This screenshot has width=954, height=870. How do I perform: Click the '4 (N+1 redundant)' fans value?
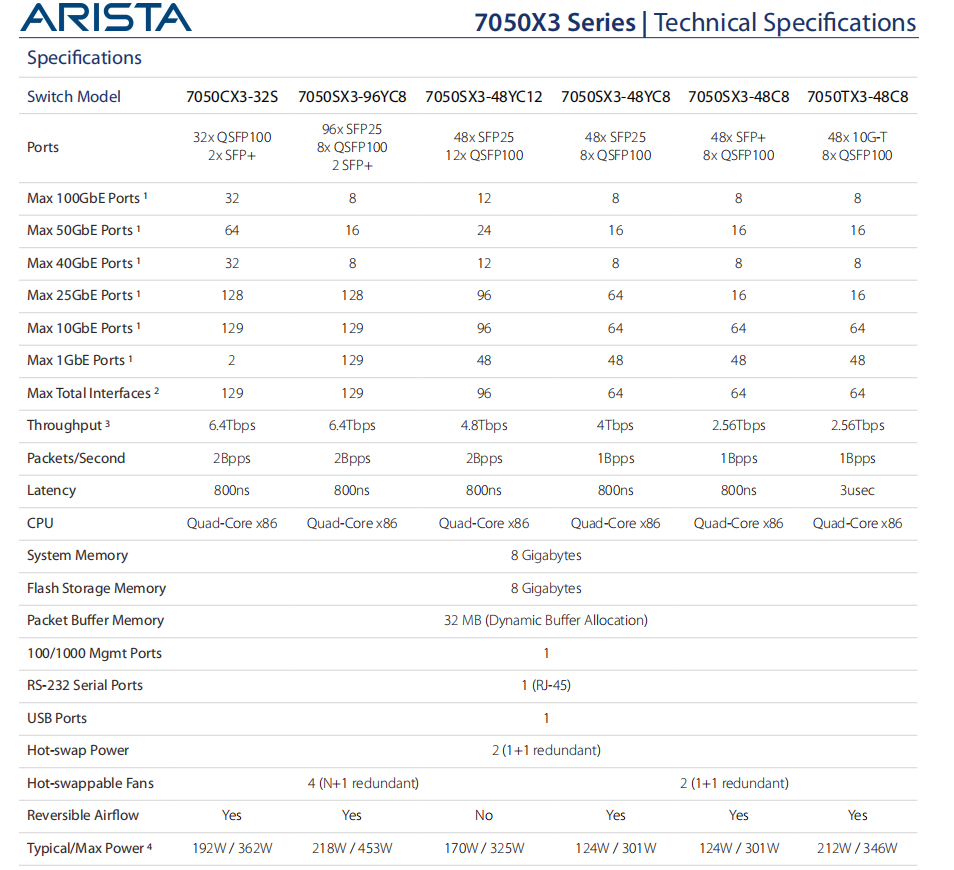(363, 784)
